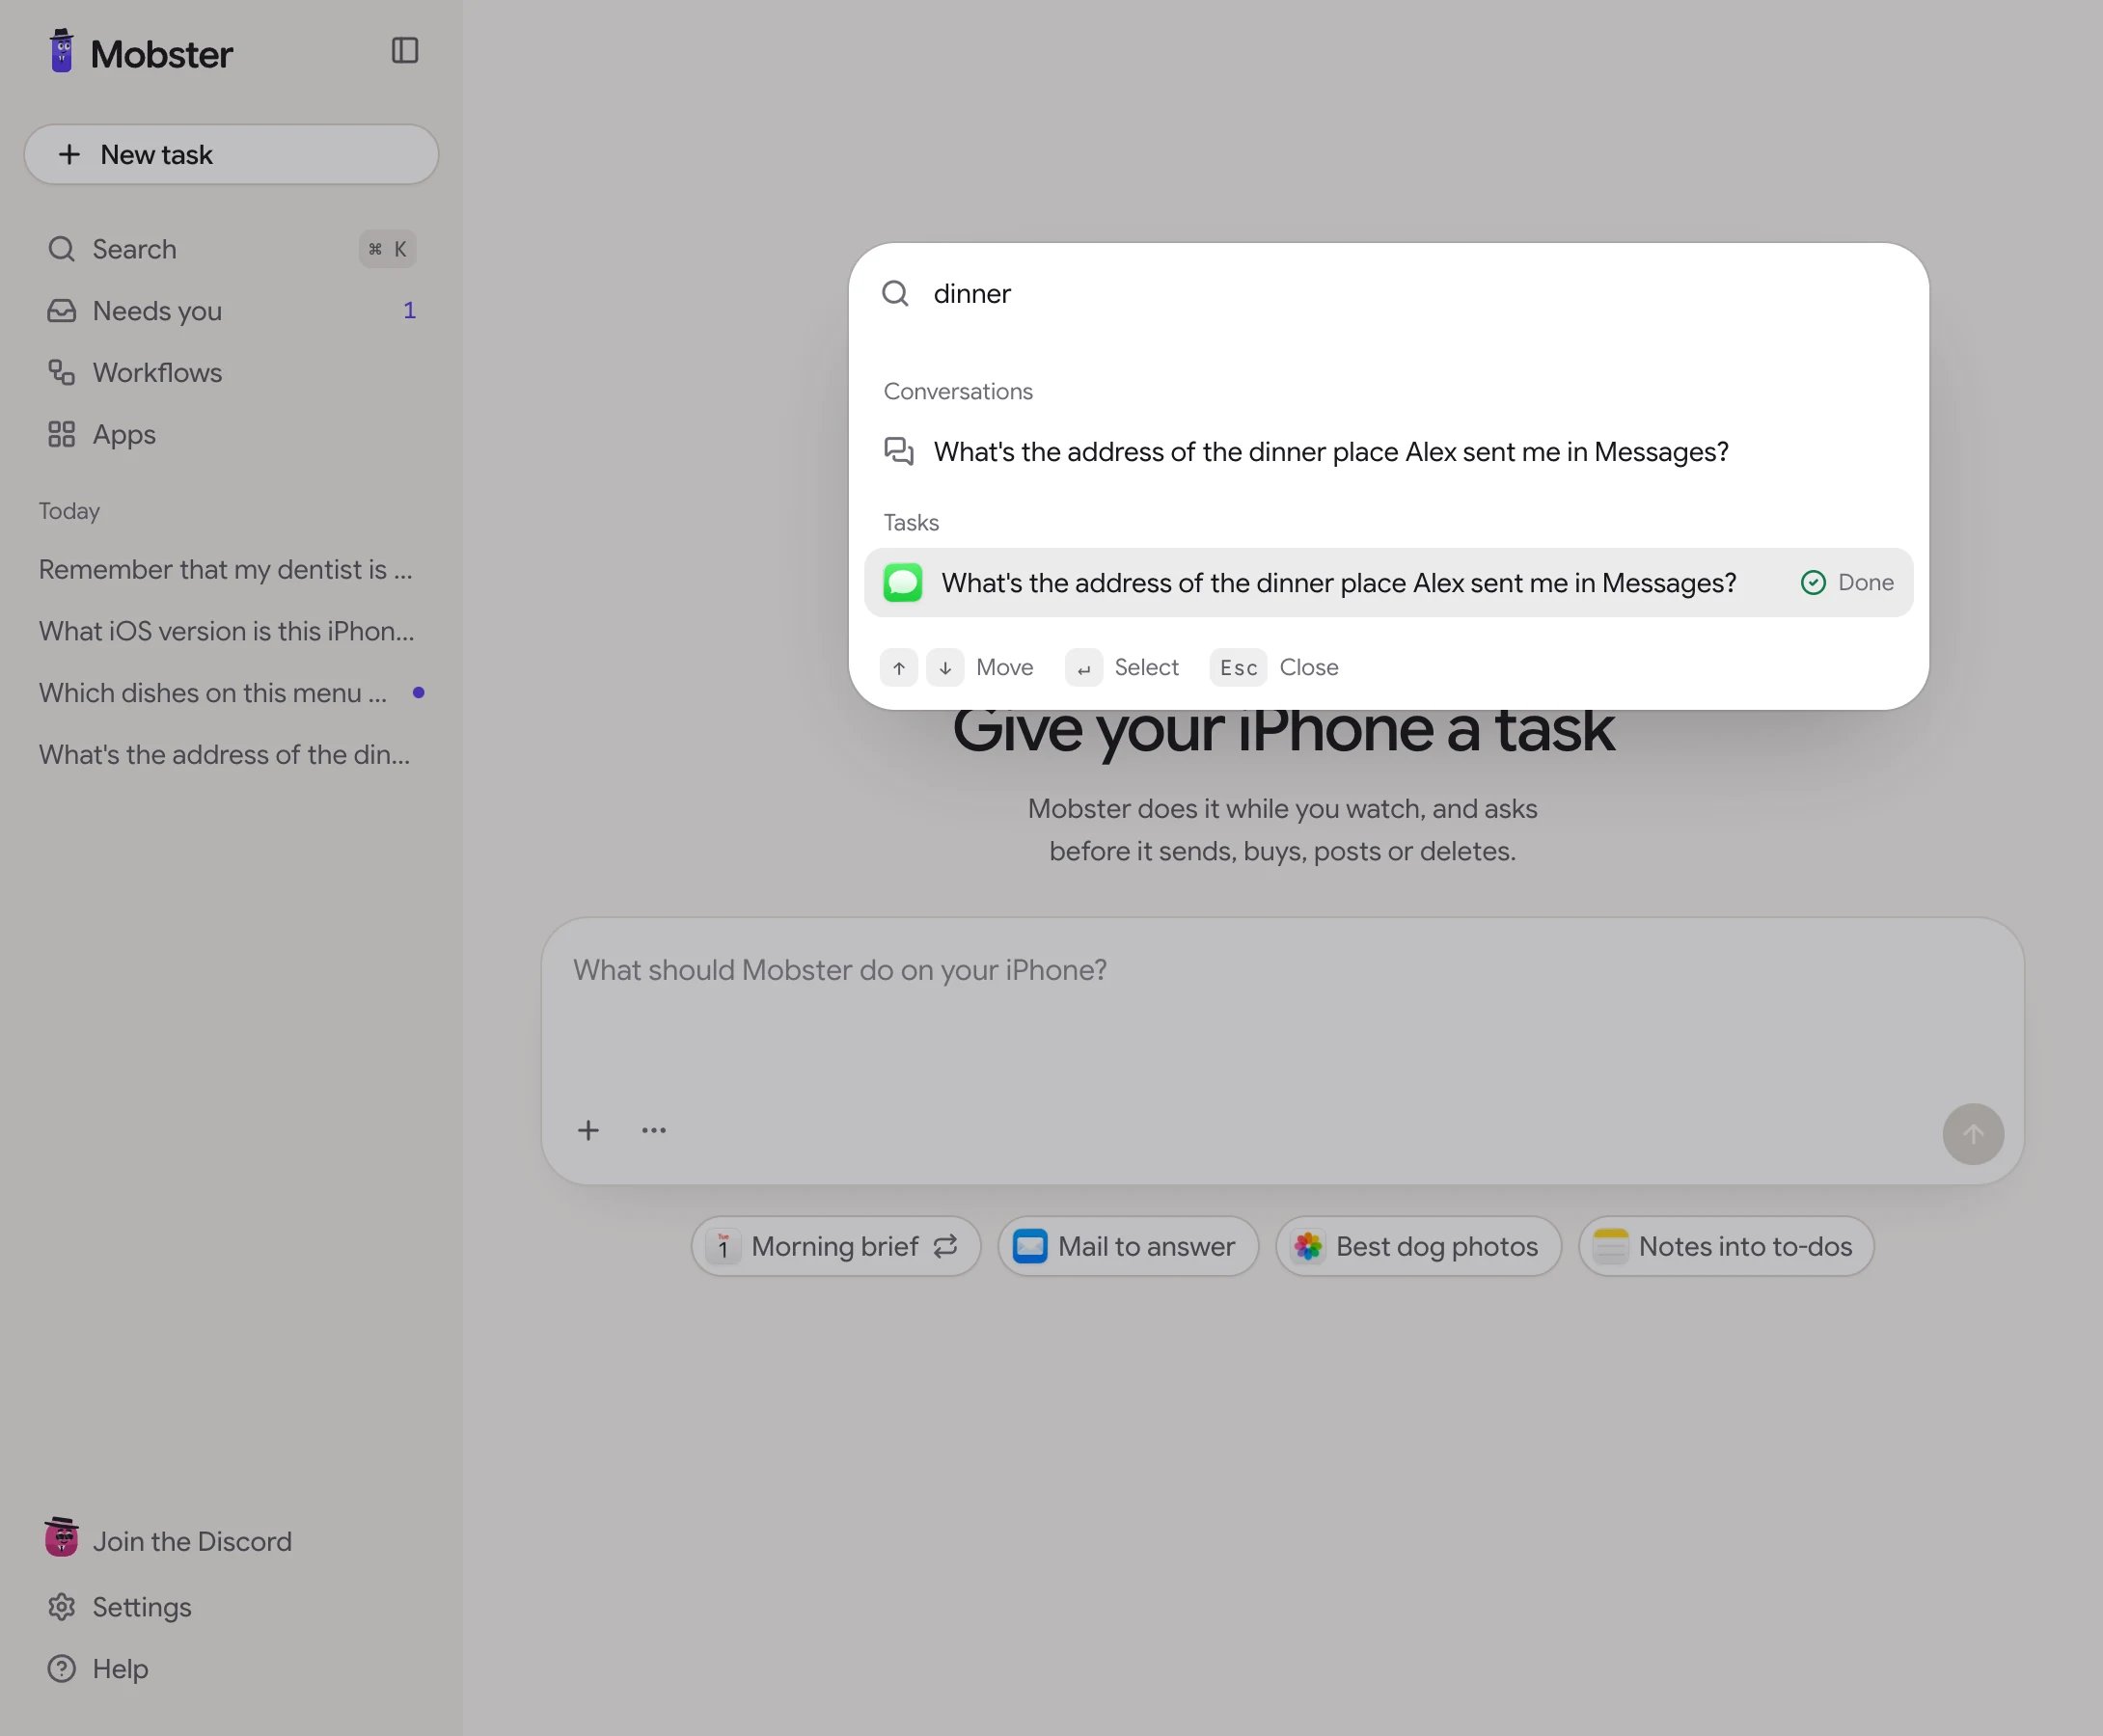Click the down arrow Move key hint
This screenshot has width=2103, height=1736.
944,668
